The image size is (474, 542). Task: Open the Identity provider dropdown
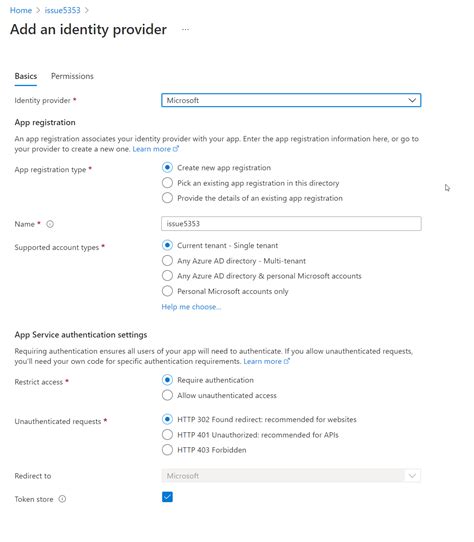(291, 100)
